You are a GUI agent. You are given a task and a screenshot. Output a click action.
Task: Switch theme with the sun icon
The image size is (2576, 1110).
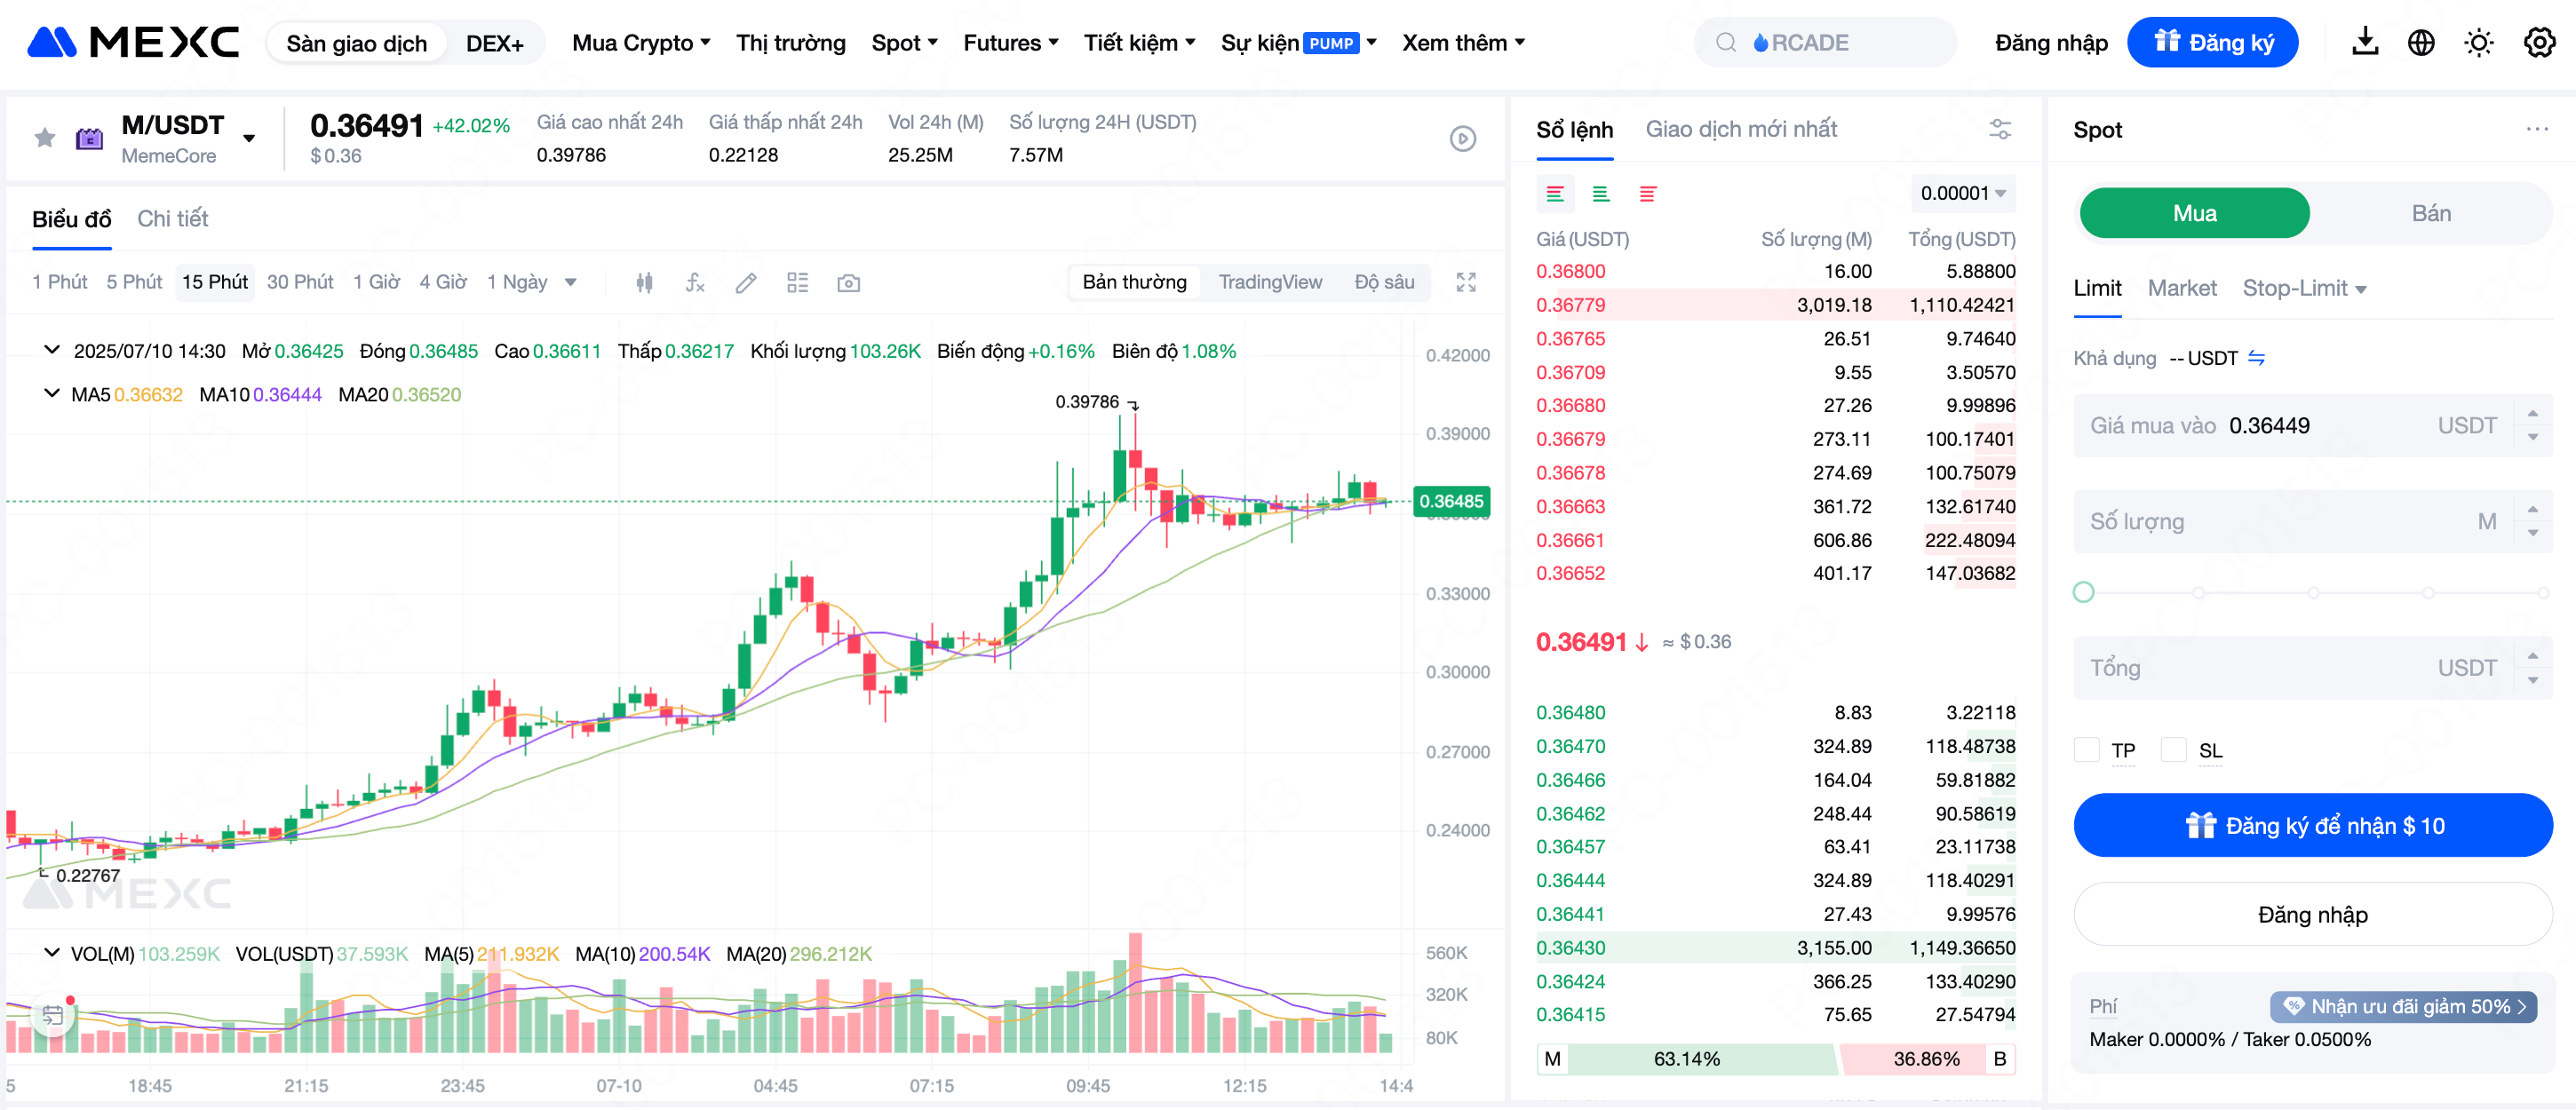pyautogui.click(x=2478, y=43)
